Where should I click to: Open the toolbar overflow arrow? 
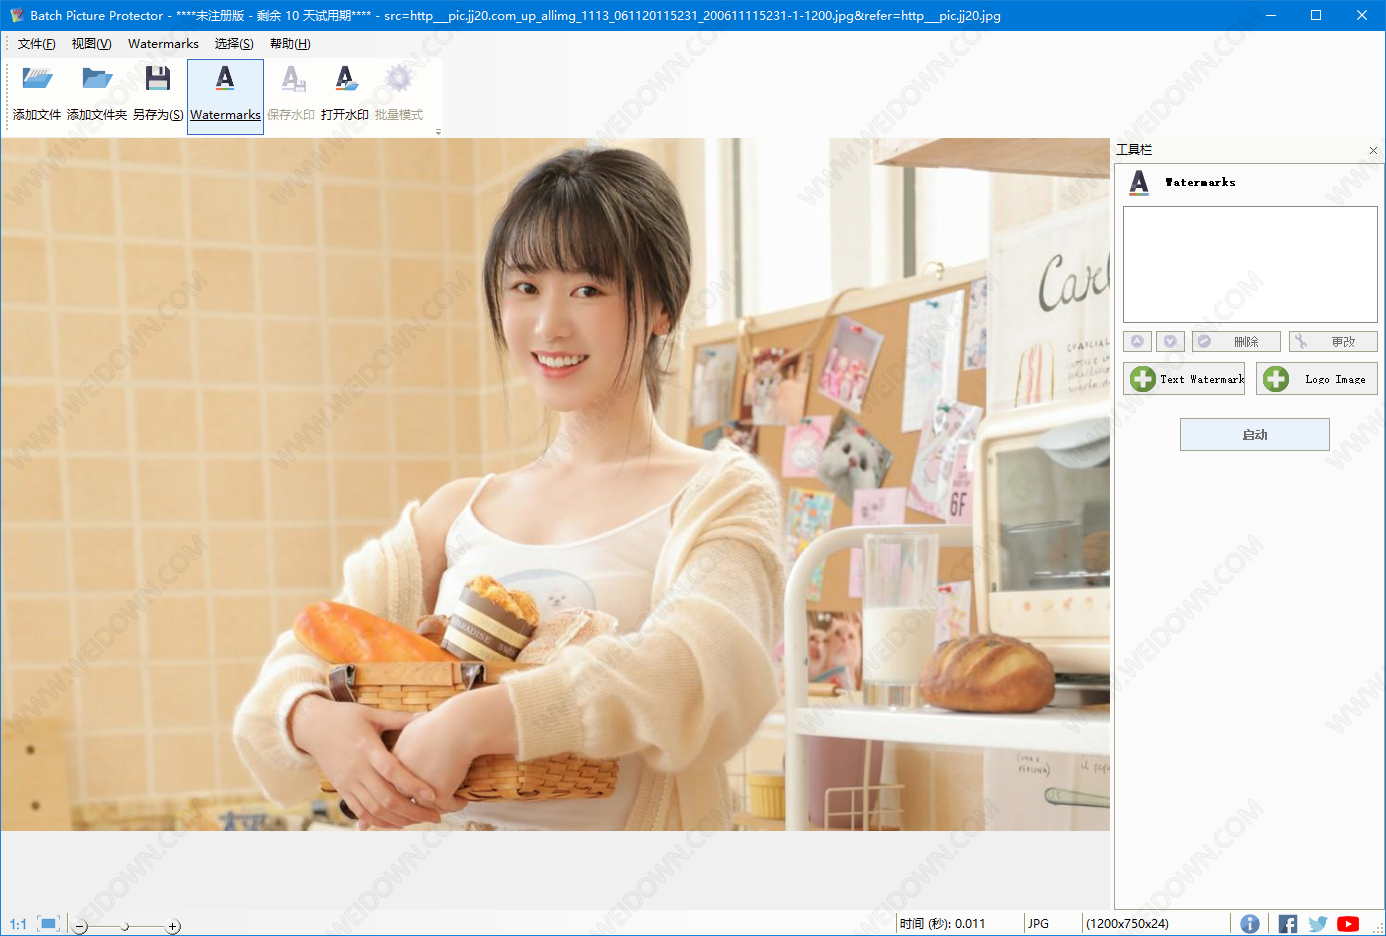(x=438, y=131)
